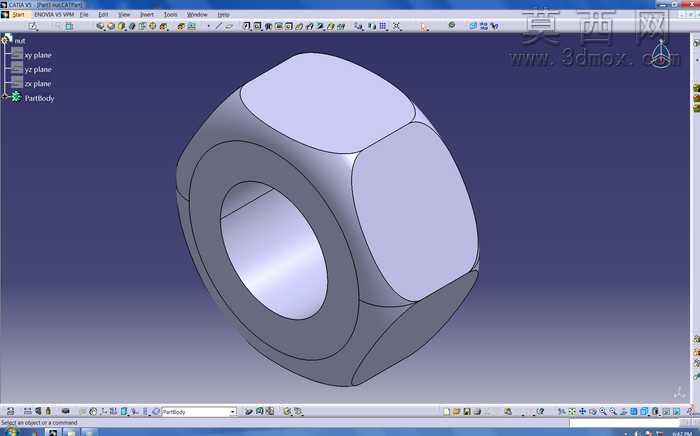
Task: Click the Print icon
Action: pyautogui.click(x=477, y=411)
